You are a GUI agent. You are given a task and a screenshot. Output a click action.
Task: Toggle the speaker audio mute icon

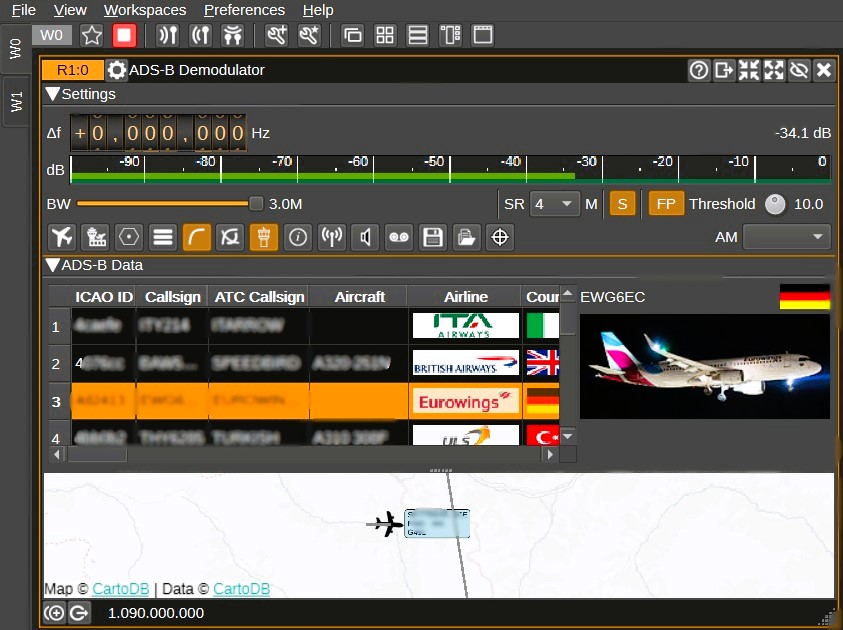(366, 237)
